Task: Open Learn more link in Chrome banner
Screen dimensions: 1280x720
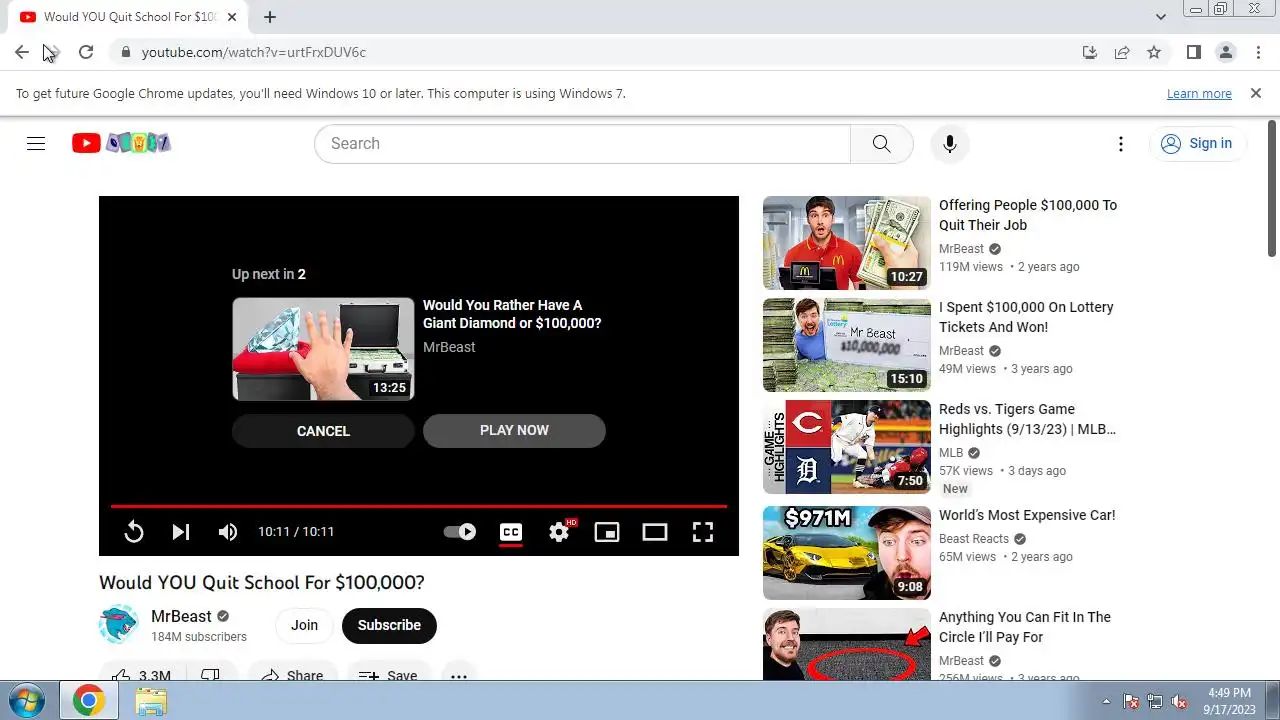Action: tap(1199, 93)
